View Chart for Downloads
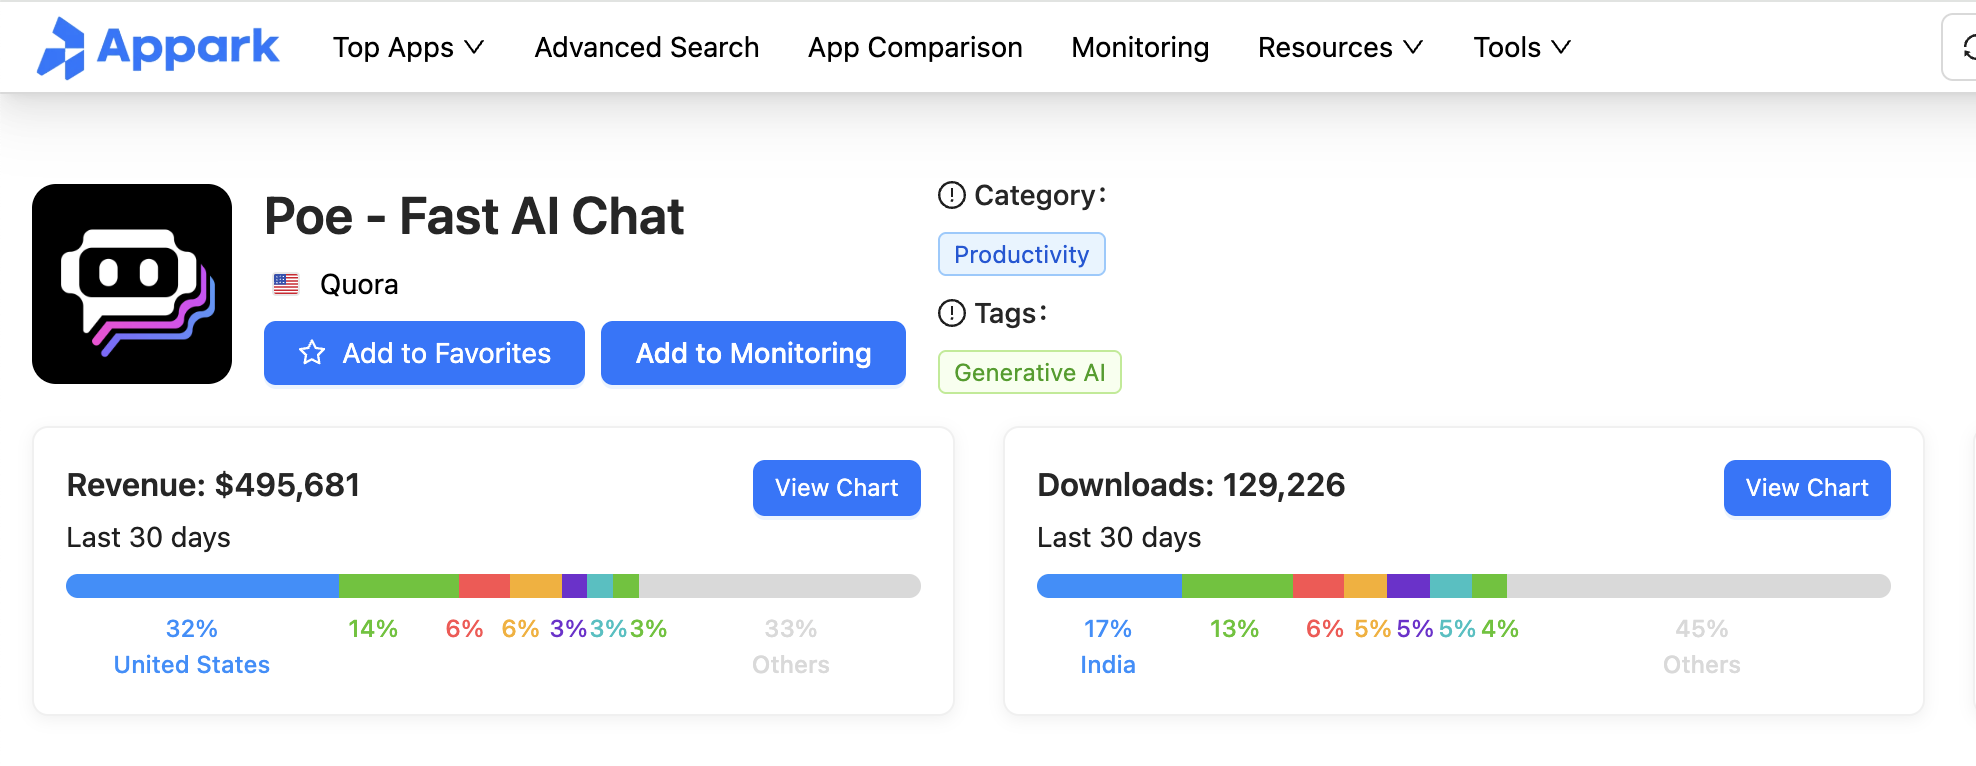This screenshot has width=1976, height=766. (1806, 488)
